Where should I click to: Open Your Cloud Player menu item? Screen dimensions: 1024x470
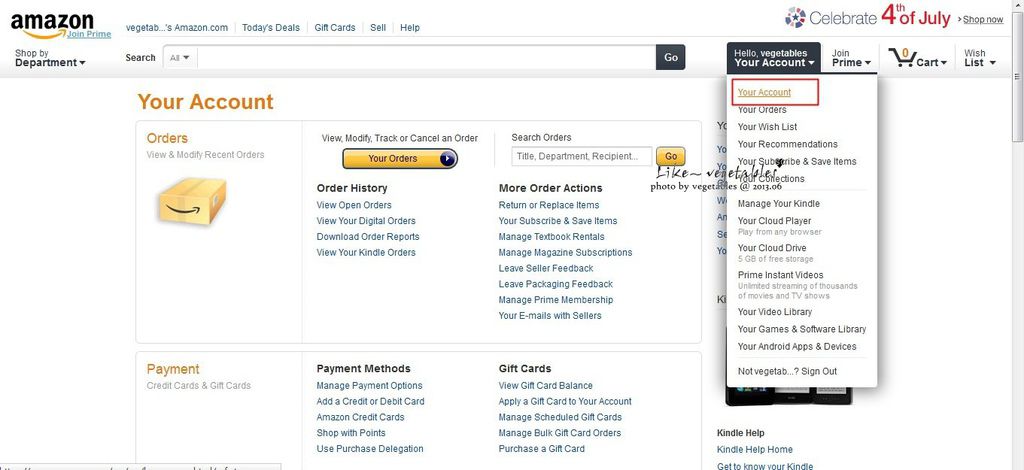[x=775, y=221]
